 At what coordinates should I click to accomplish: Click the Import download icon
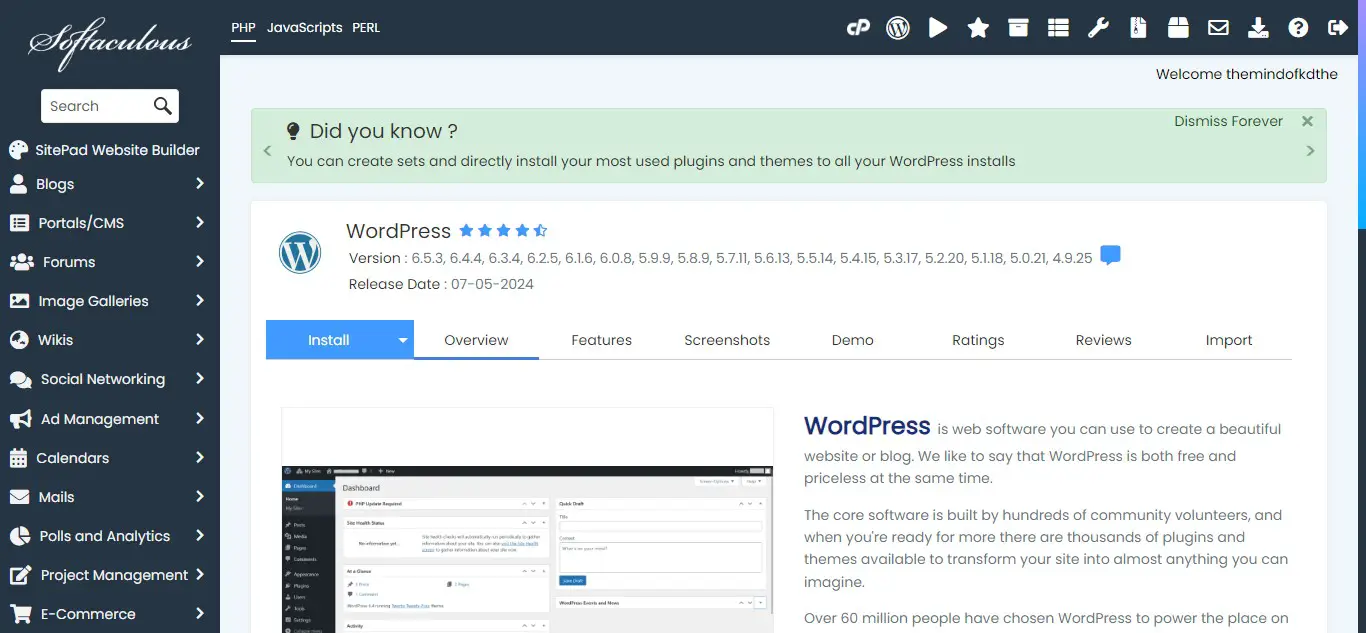(x=1258, y=28)
